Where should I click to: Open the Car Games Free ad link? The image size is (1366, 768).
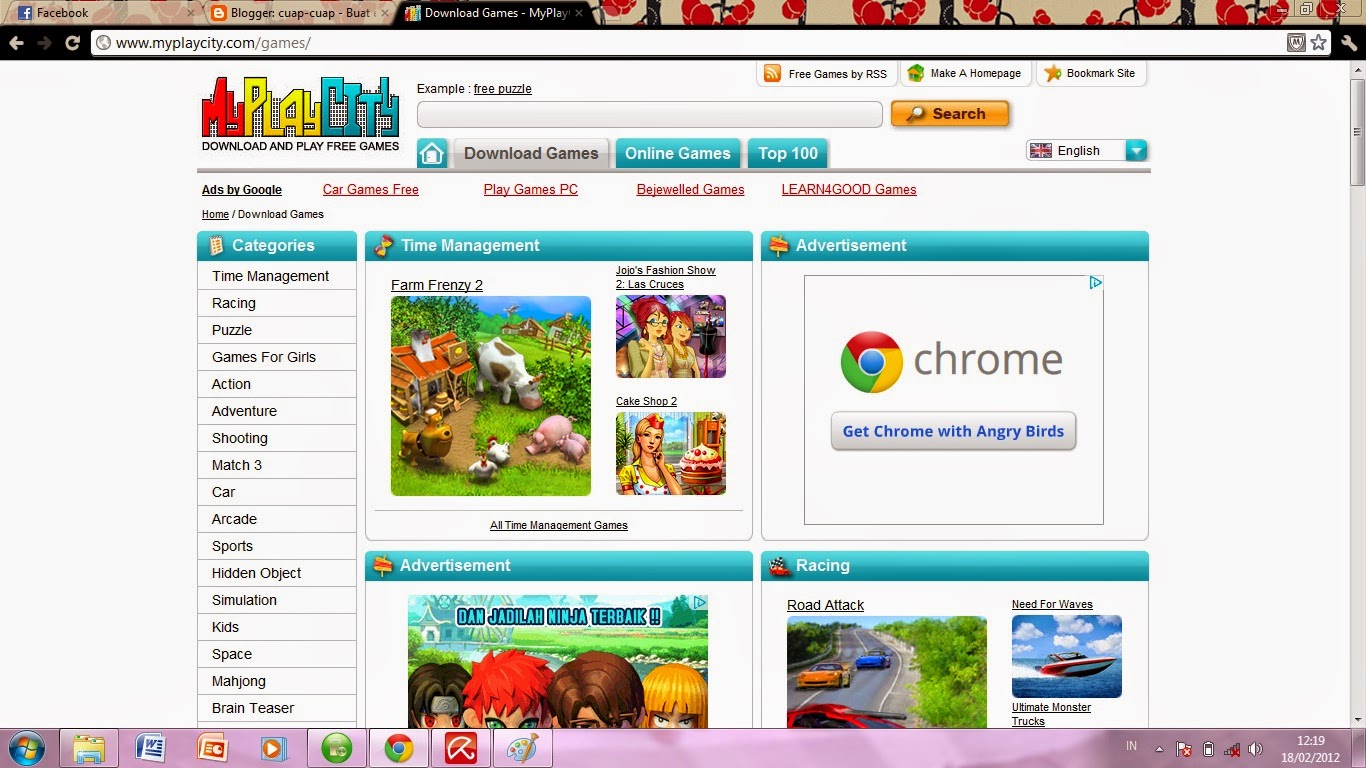point(371,189)
